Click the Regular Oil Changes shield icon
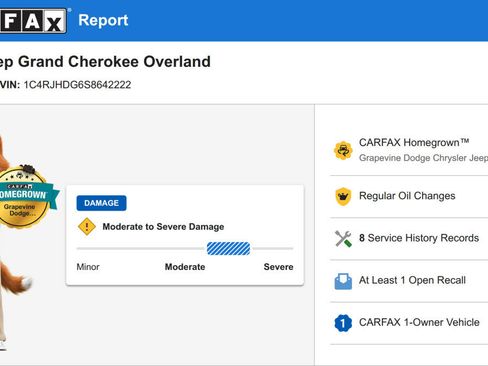The width and height of the screenshot is (488, 366). (x=343, y=196)
